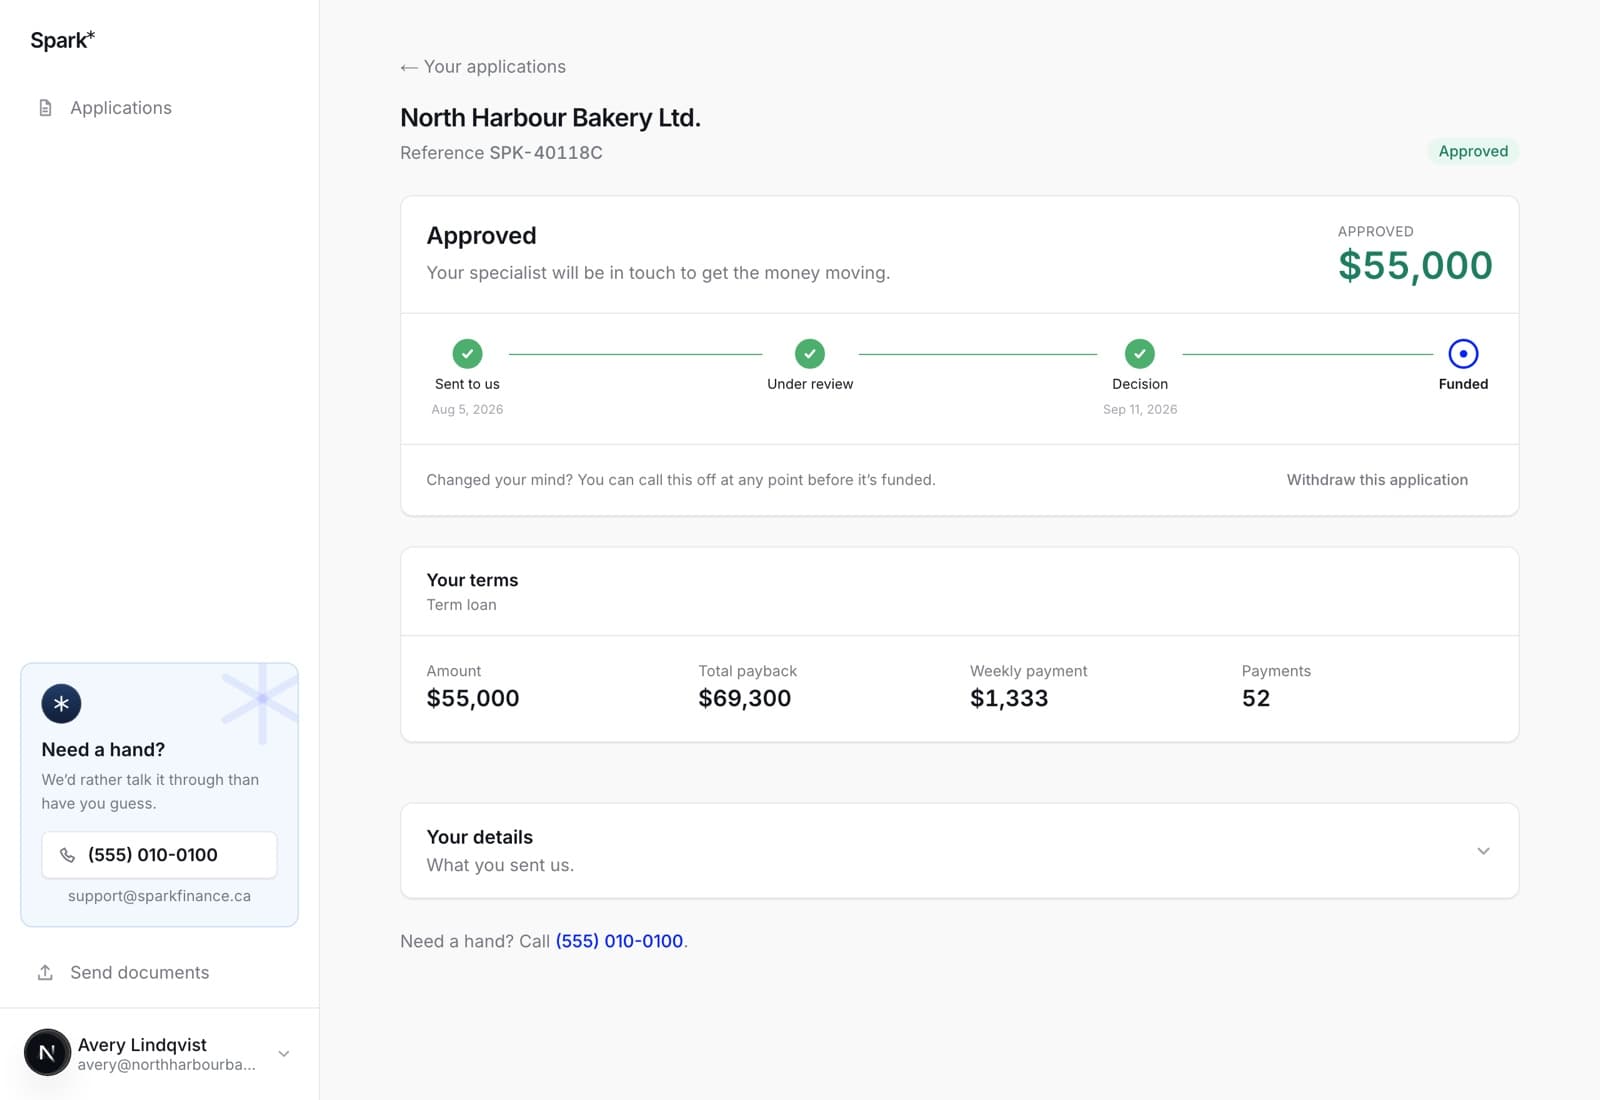Viewport: 1600px width, 1100px height.
Task: Click the Sent to us checkmark step
Action: 467,353
